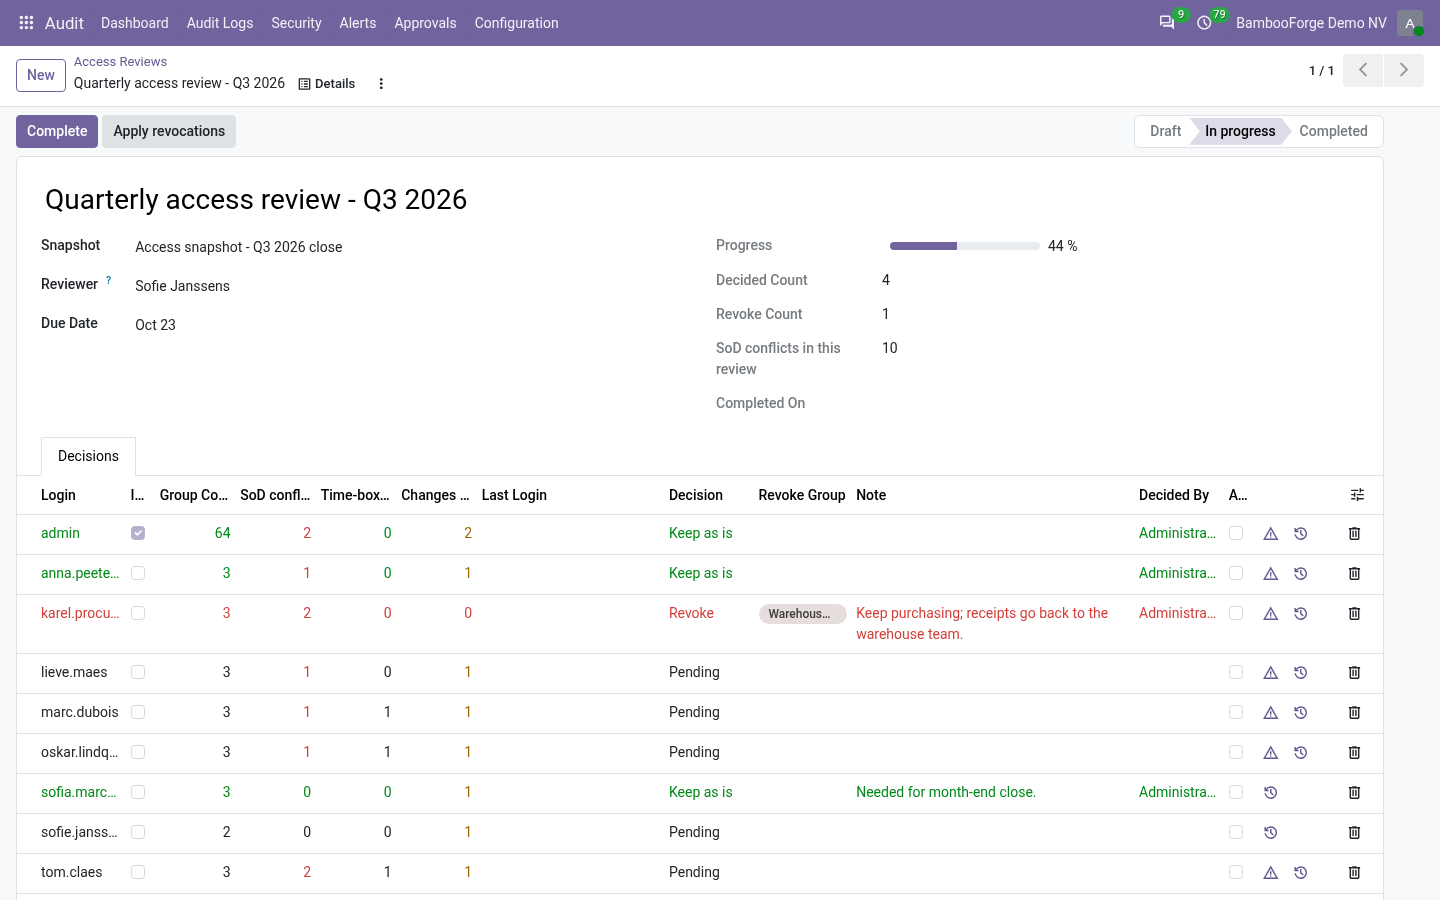
Task: Click the Due Date field Oct 23
Action: (x=155, y=325)
